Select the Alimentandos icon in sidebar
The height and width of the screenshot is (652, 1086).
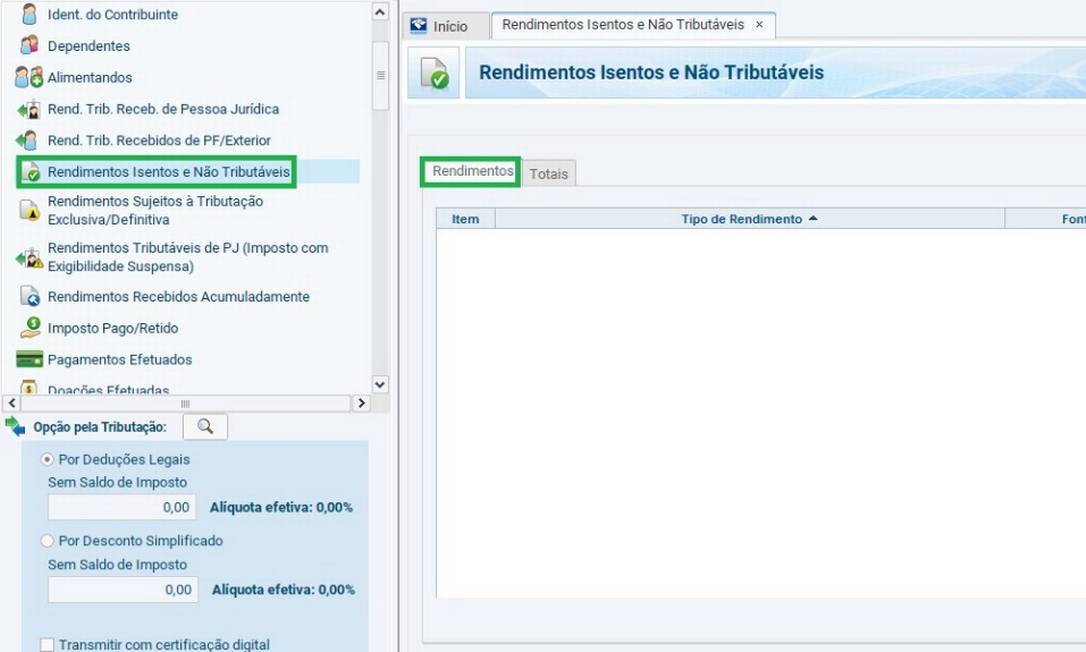(x=29, y=78)
